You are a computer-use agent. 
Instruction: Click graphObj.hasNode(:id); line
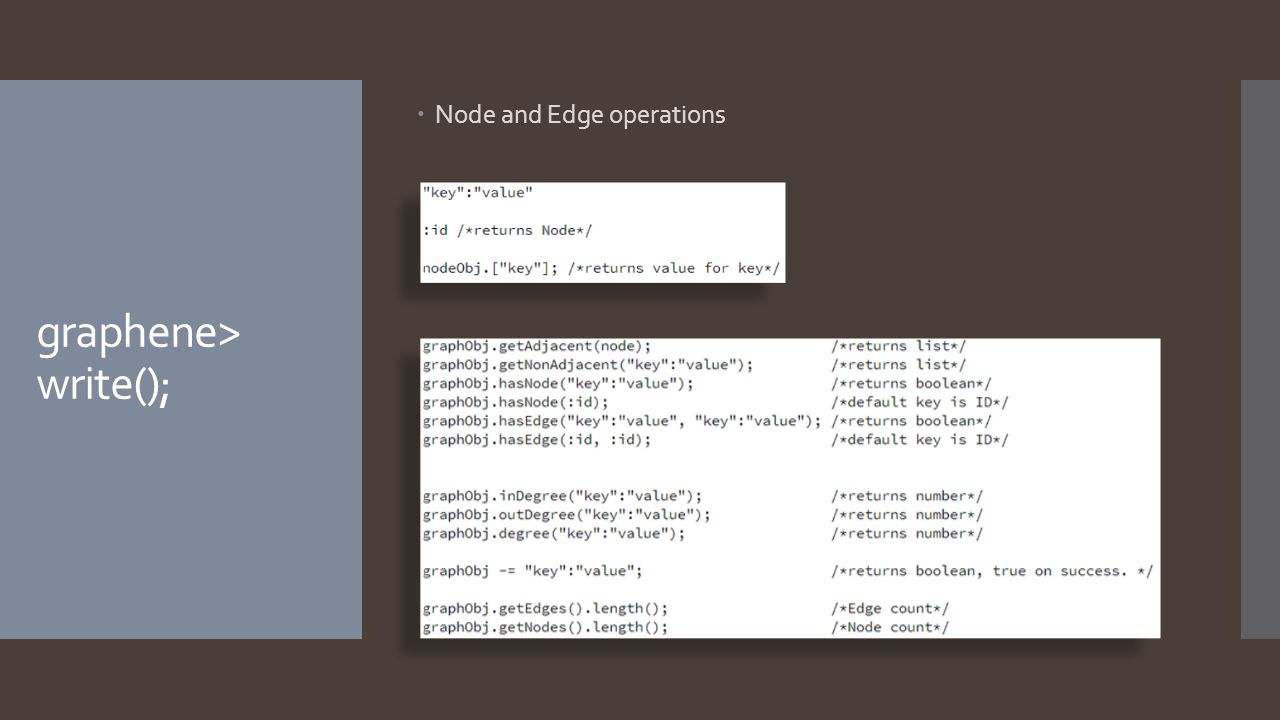point(516,402)
